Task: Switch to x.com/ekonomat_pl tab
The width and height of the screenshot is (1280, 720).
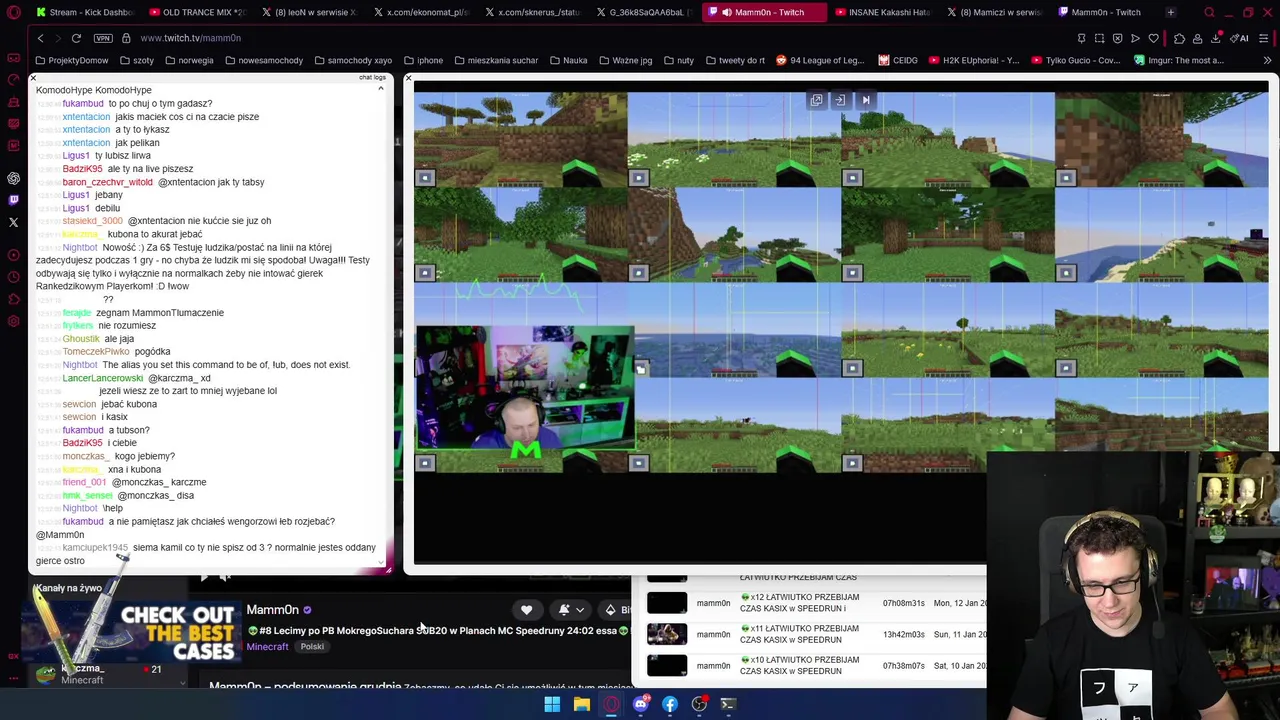Action: [x=420, y=12]
